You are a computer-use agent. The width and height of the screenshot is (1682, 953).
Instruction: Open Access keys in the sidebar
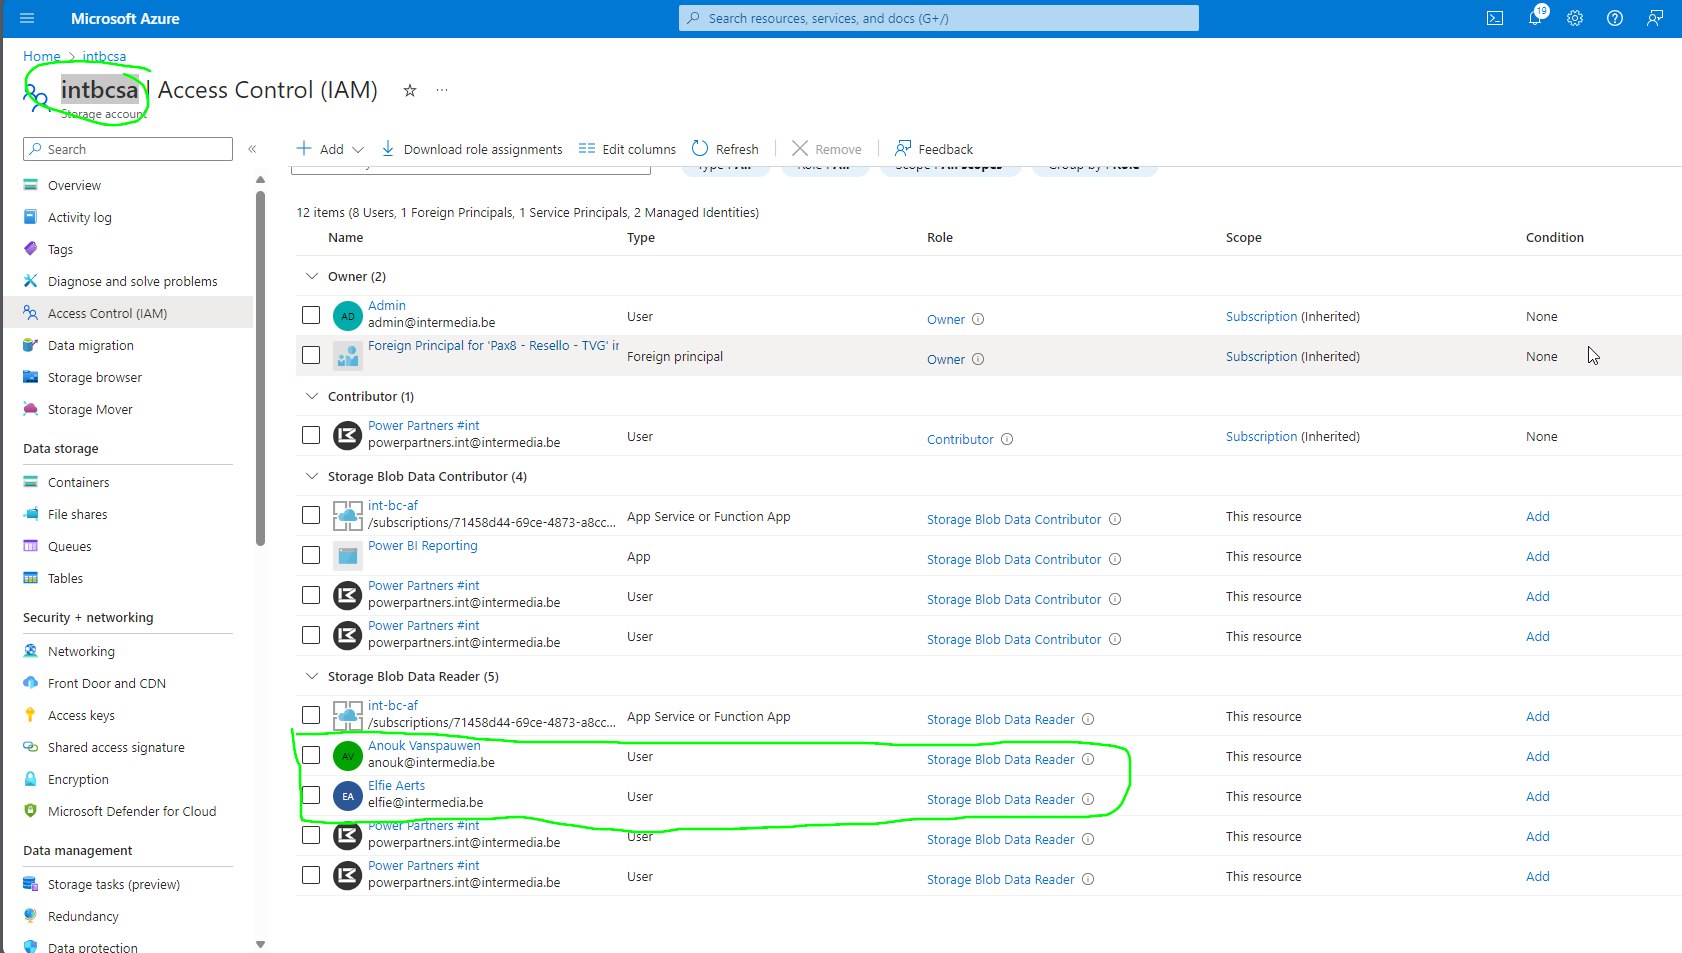tap(81, 715)
